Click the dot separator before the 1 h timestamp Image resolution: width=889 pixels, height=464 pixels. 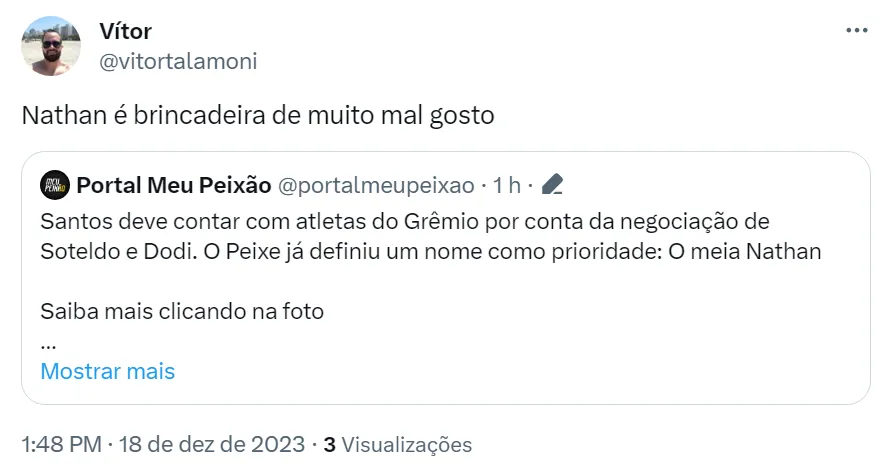pyautogui.click(x=485, y=185)
